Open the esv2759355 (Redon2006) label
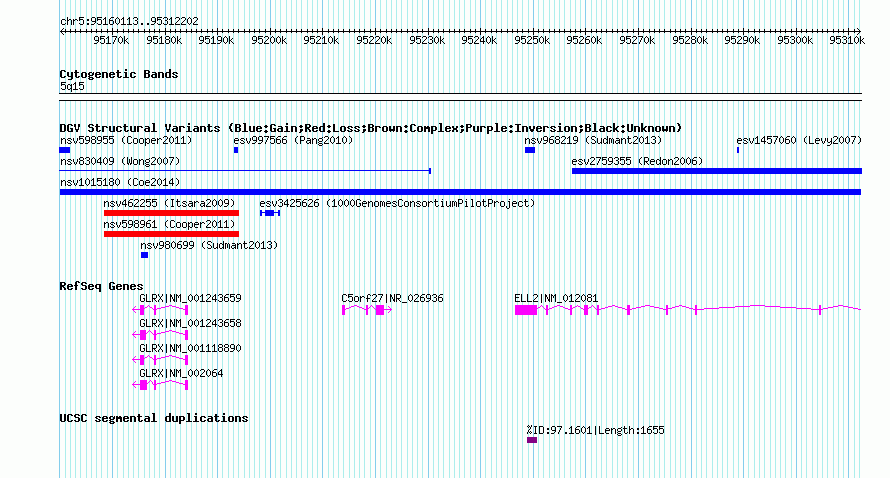Viewport: 890px width, 478px height. (637, 161)
